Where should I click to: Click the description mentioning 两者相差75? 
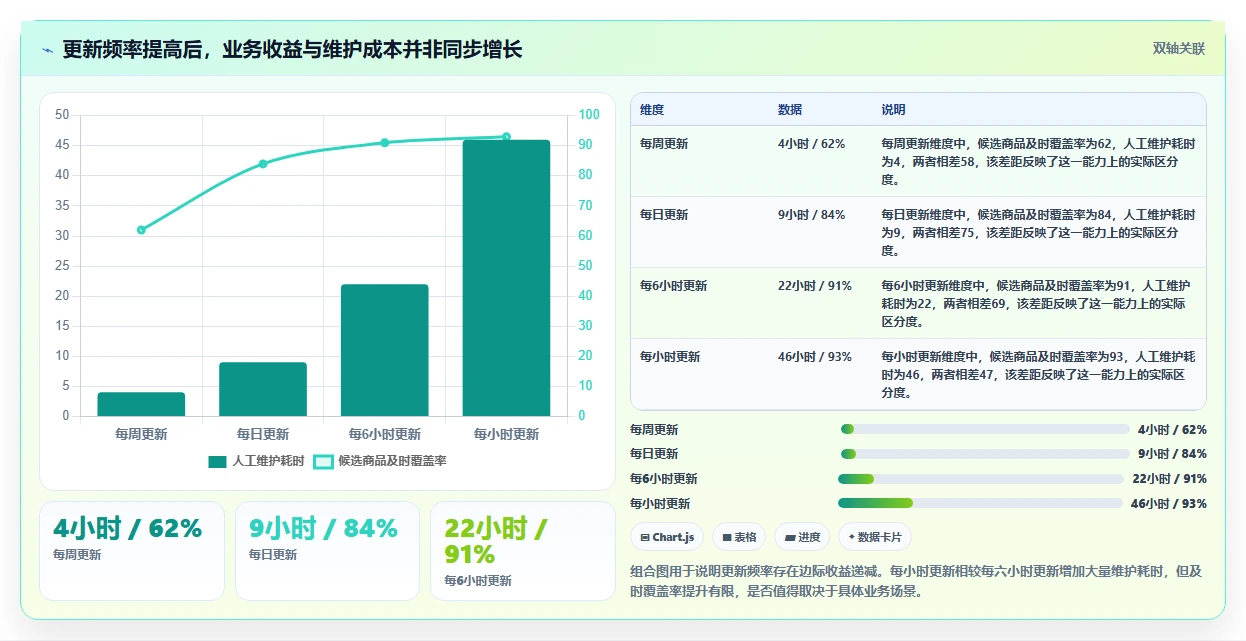pos(1038,233)
